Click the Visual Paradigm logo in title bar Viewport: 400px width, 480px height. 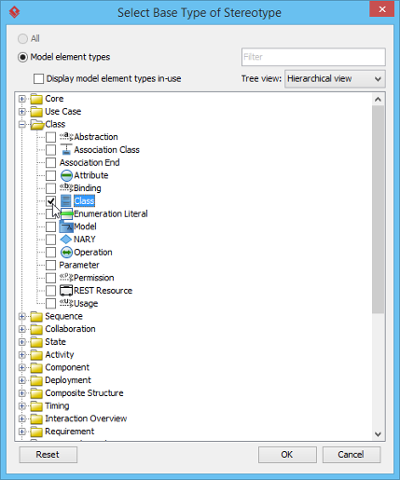point(14,13)
